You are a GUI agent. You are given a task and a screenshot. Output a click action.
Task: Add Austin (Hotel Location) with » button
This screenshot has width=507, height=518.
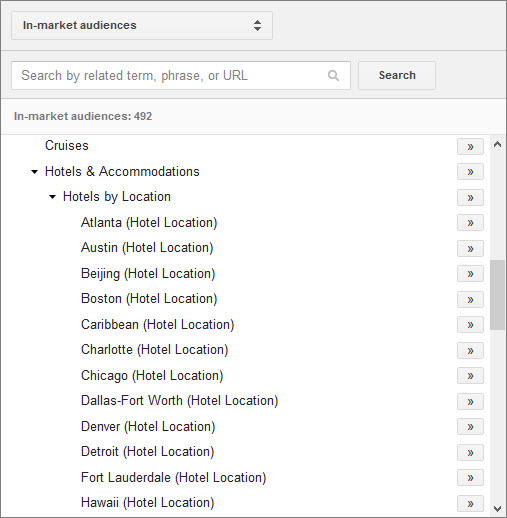tap(470, 249)
